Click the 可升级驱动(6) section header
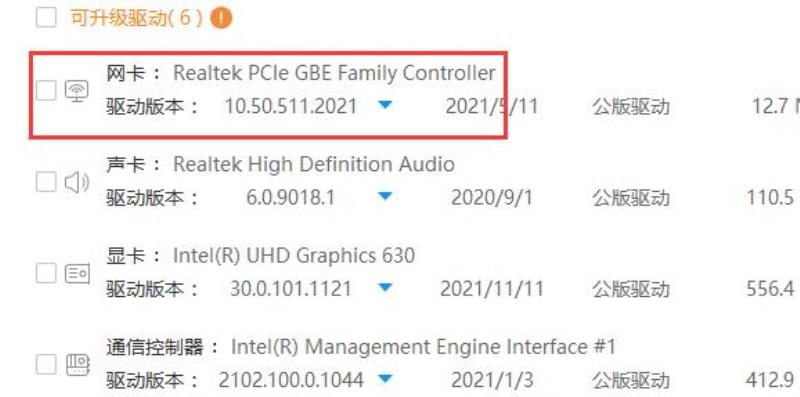Image resolution: width=800 pixels, height=397 pixels. tap(136, 19)
